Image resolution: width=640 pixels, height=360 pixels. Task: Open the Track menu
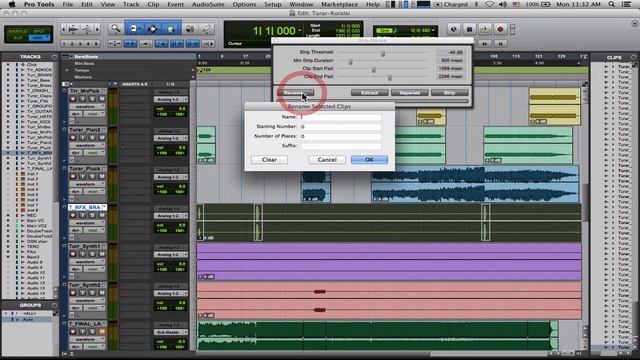131,4
